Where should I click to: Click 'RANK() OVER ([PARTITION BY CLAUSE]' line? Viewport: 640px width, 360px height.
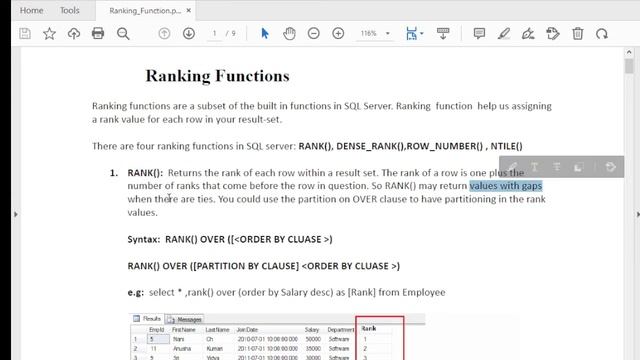(x=264, y=266)
